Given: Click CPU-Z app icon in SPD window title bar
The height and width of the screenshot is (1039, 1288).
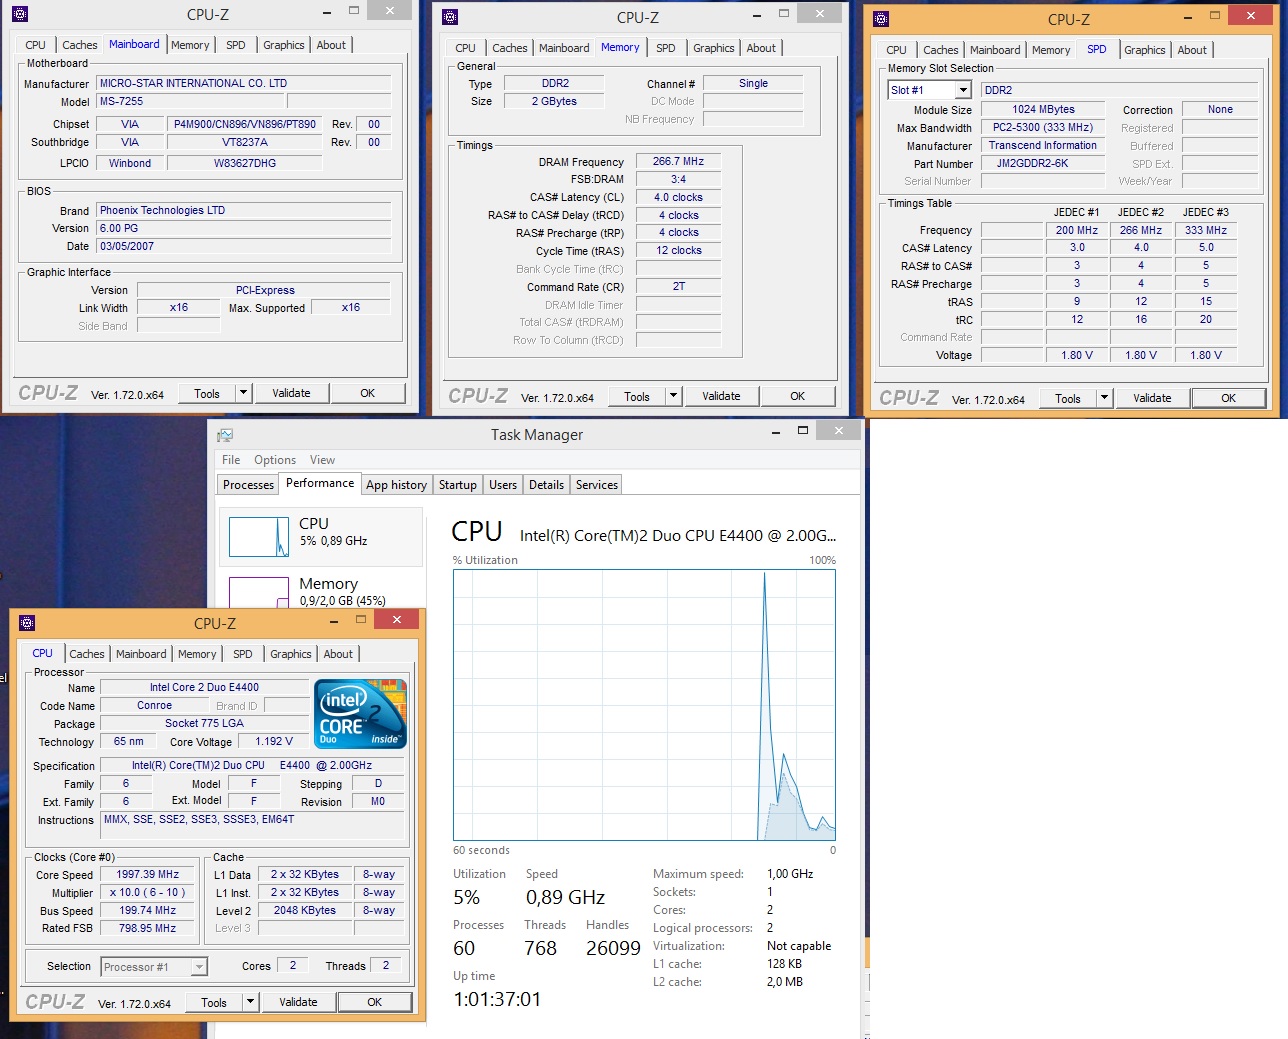Looking at the screenshot, I should tap(881, 19).
